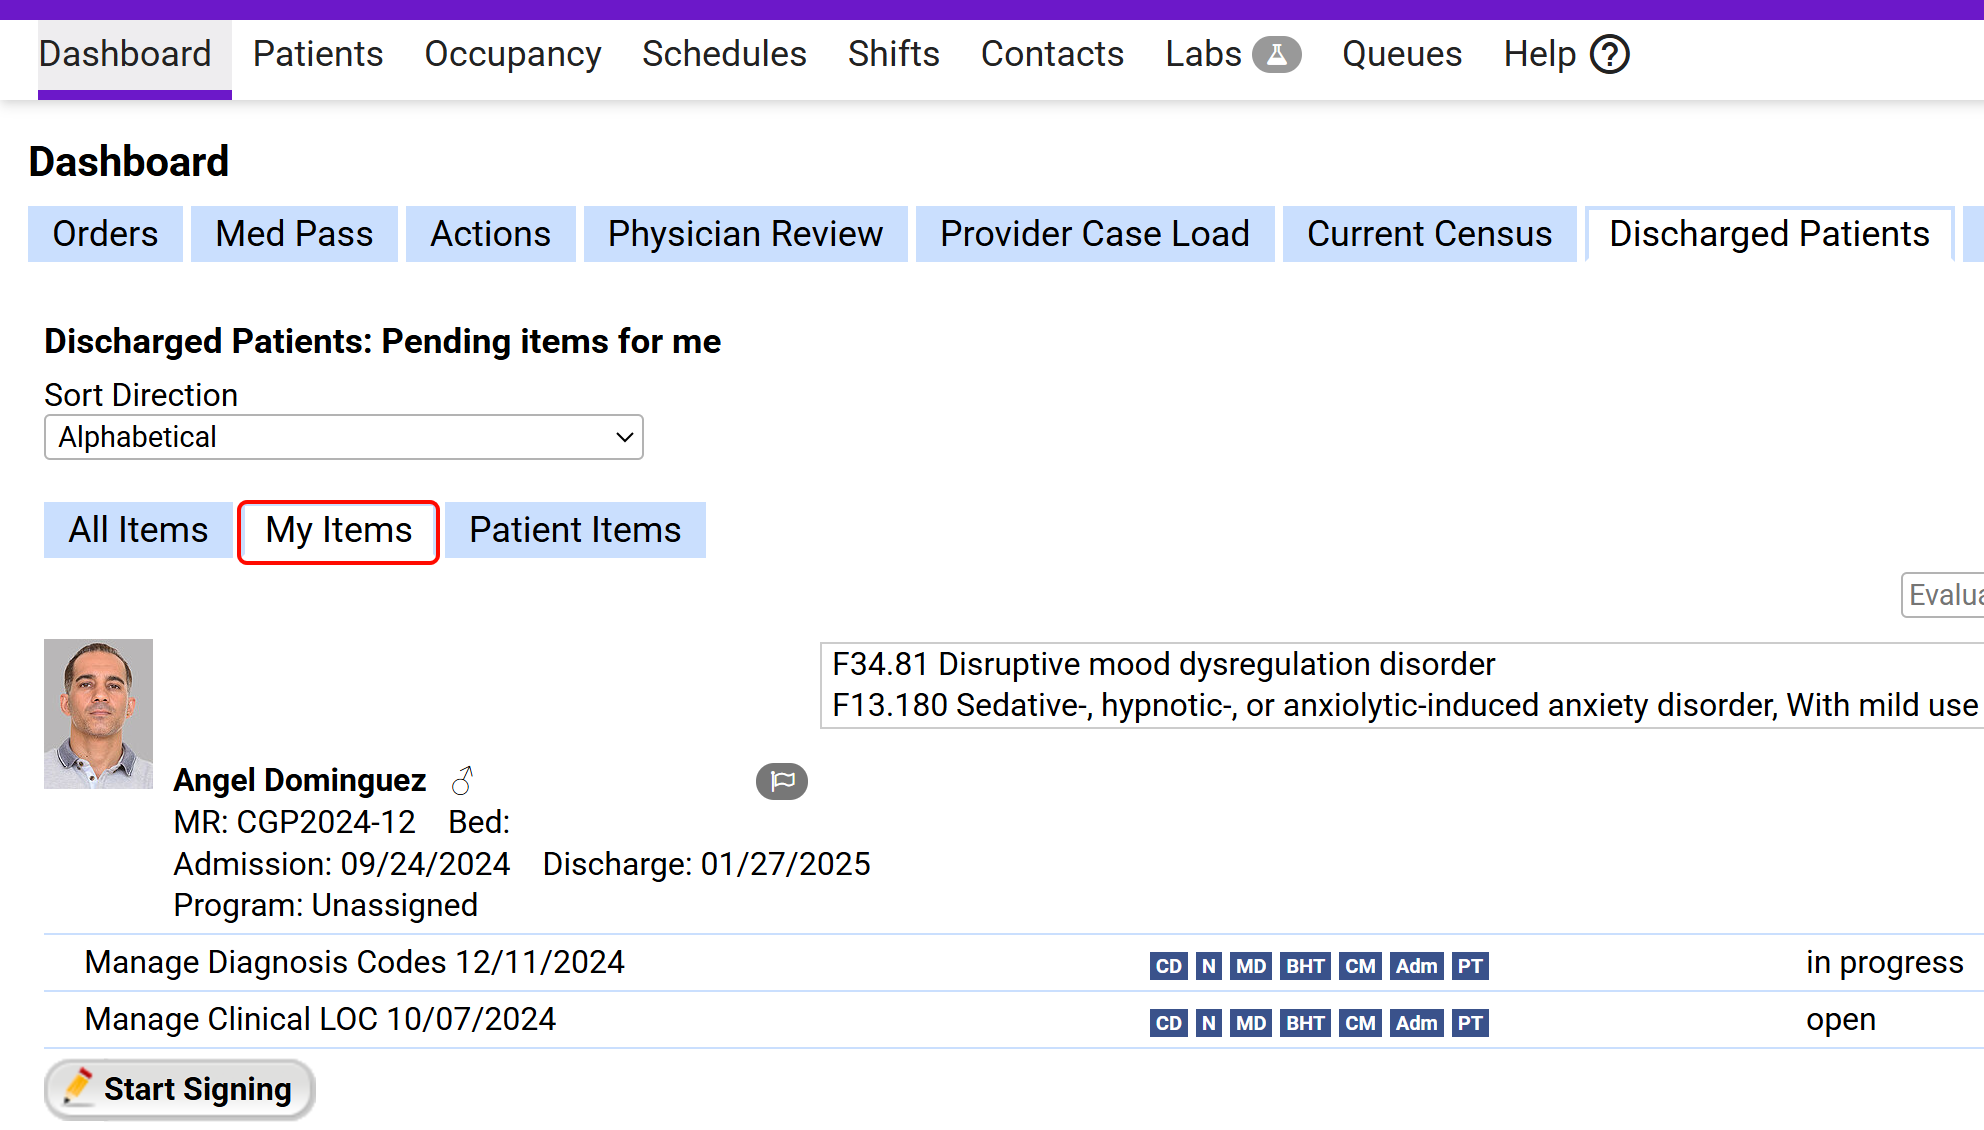The width and height of the screenshot is (1984, 1130).
Task: Click the pencil icon on Start Signing
Action: 79,1089
